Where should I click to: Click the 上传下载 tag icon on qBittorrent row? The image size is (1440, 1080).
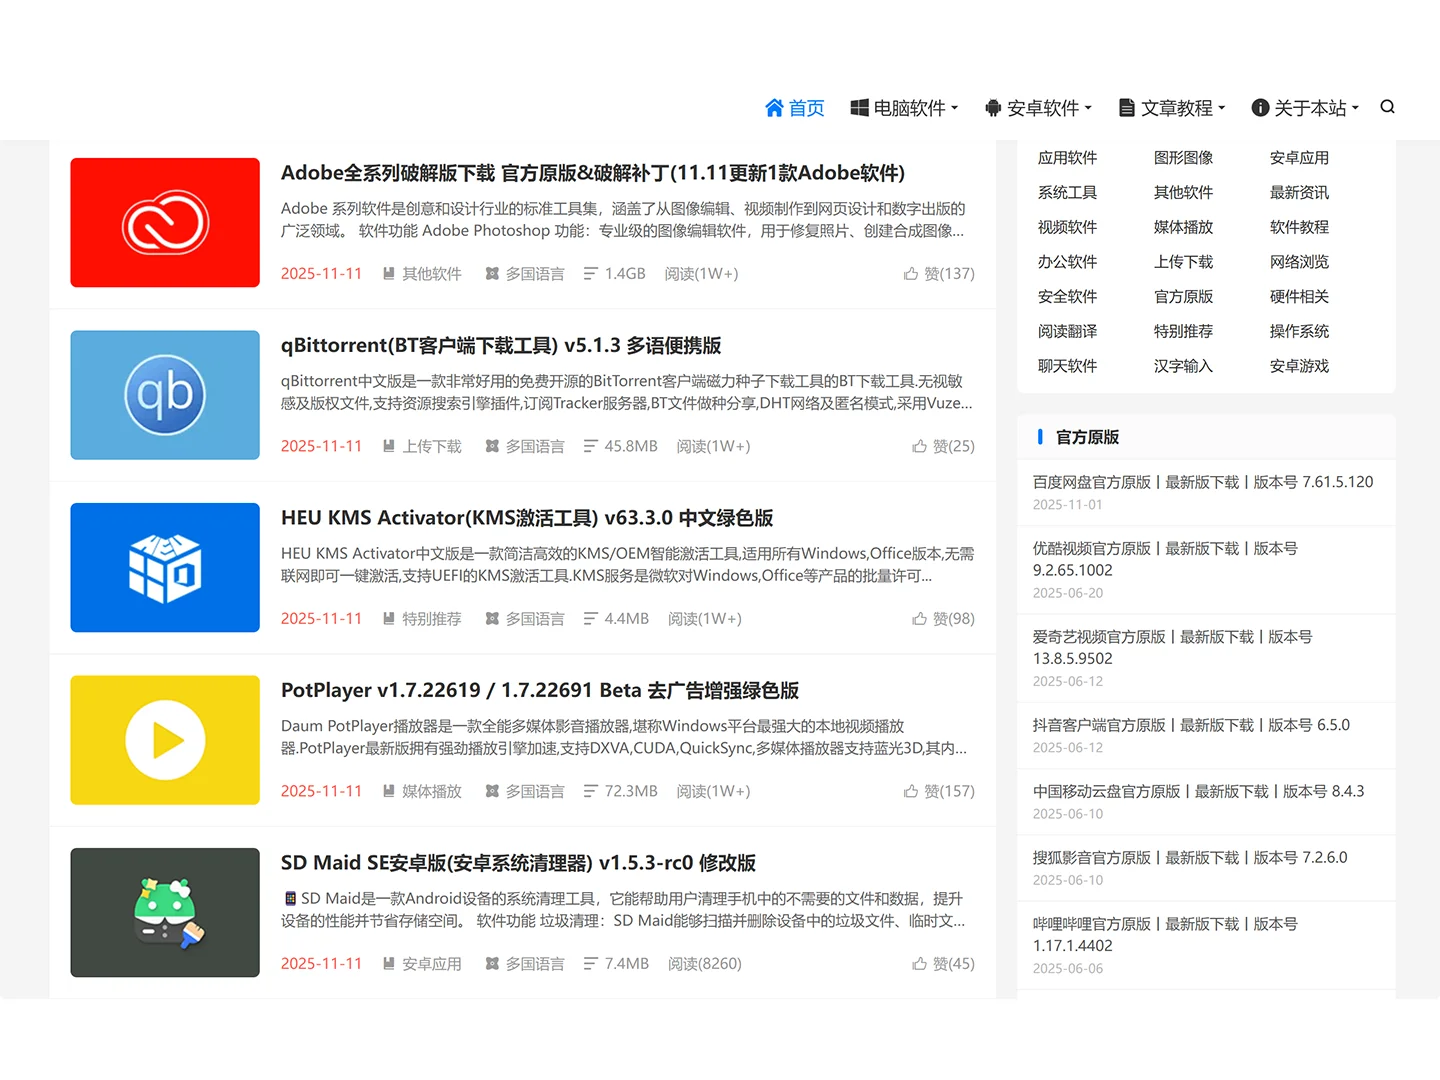pyautogui.click(x=389, y=446)
